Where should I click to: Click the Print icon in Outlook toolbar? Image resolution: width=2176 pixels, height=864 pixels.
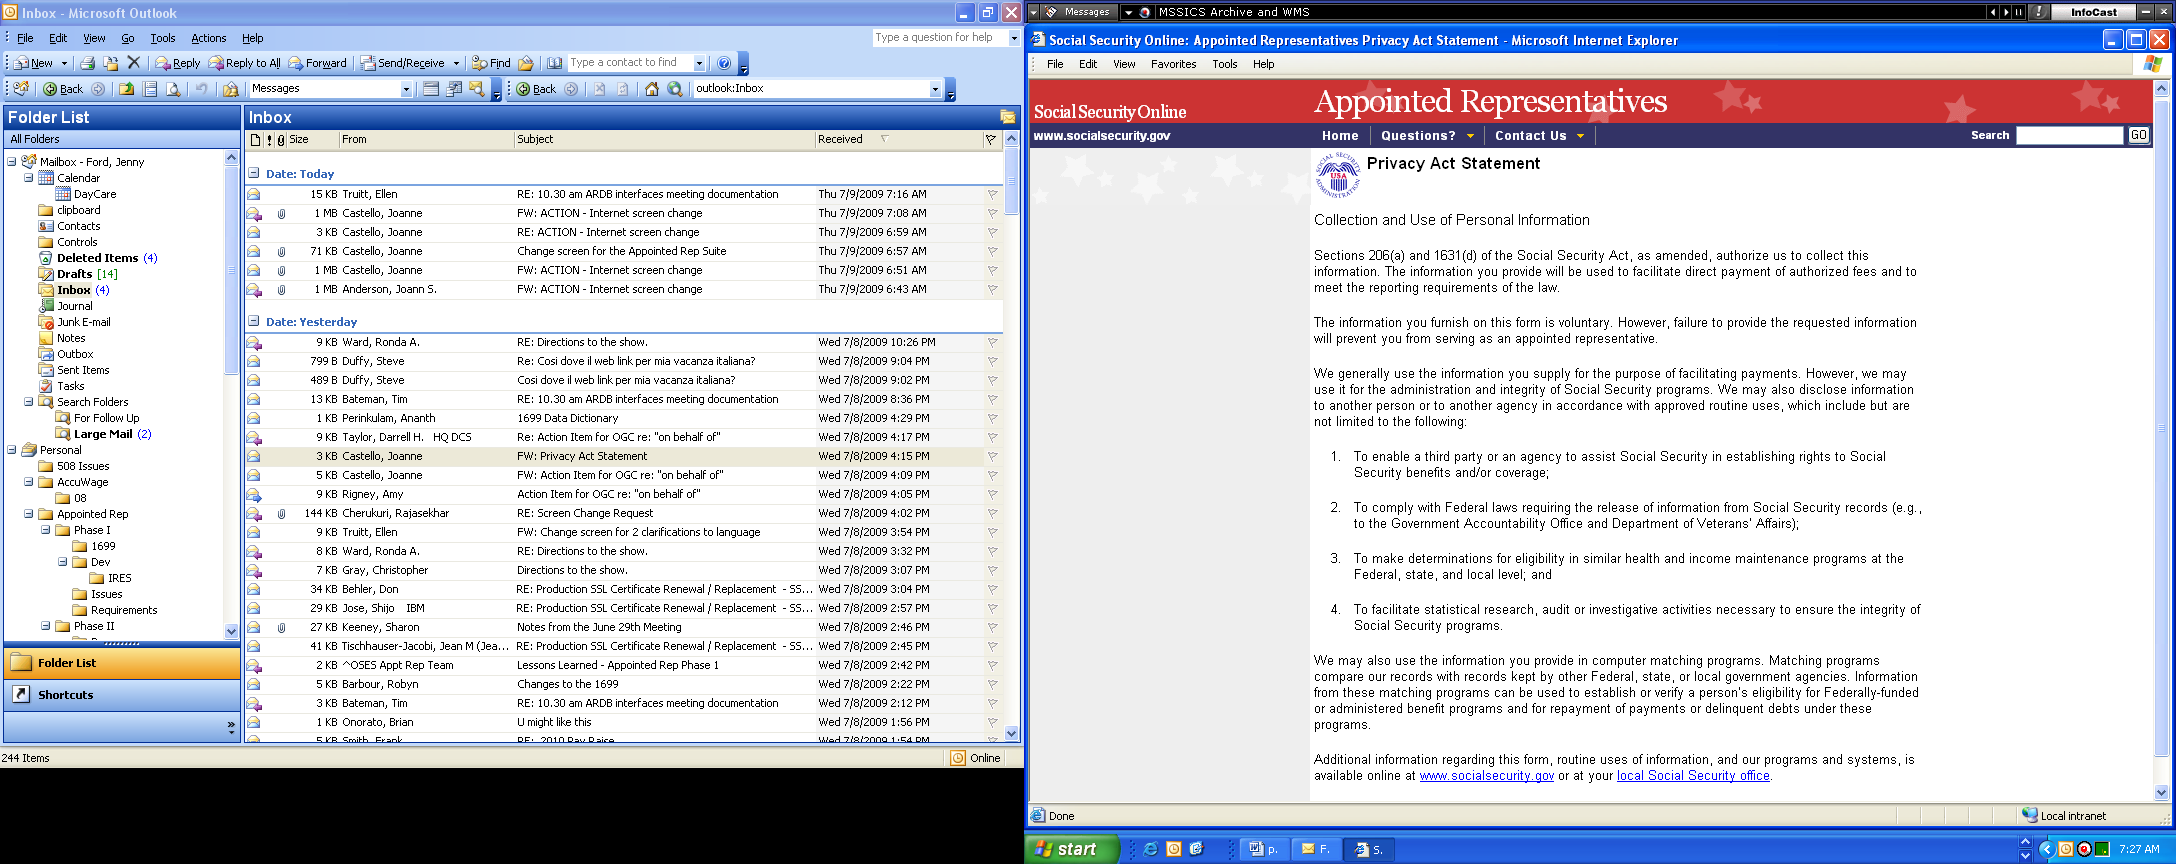point(88,63)
